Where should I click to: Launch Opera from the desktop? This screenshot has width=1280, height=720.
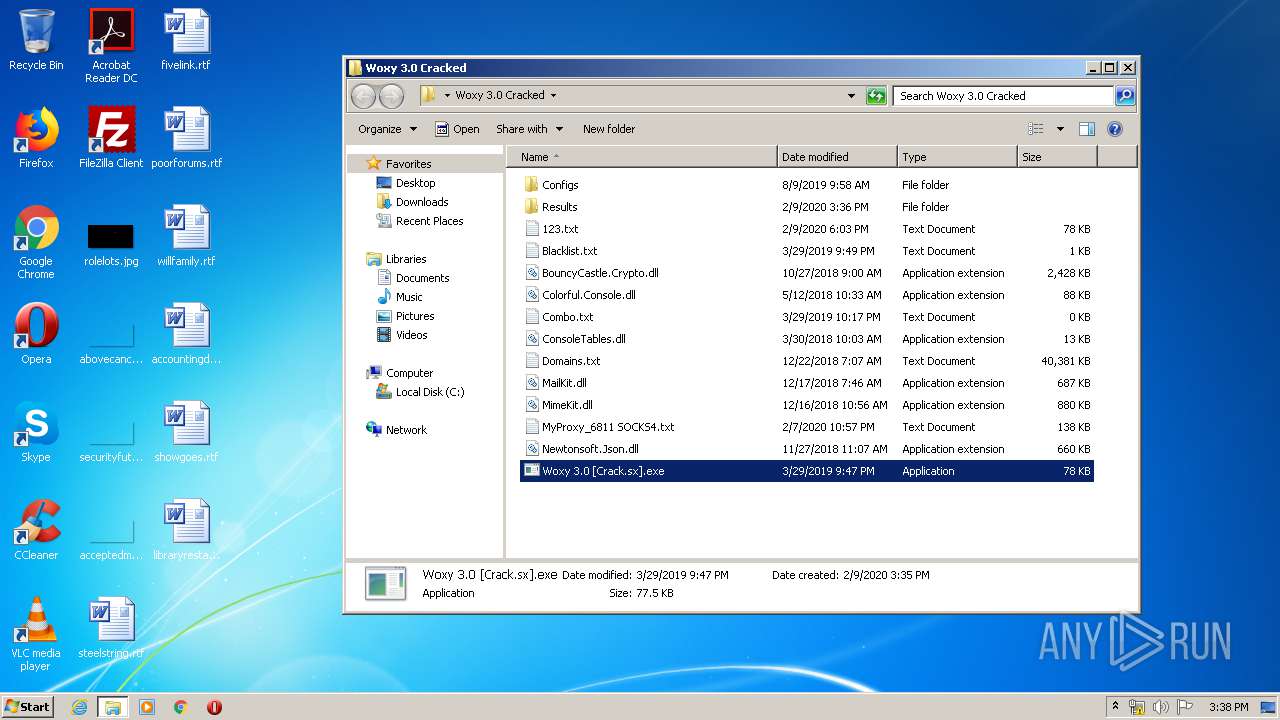coord(36,334)
